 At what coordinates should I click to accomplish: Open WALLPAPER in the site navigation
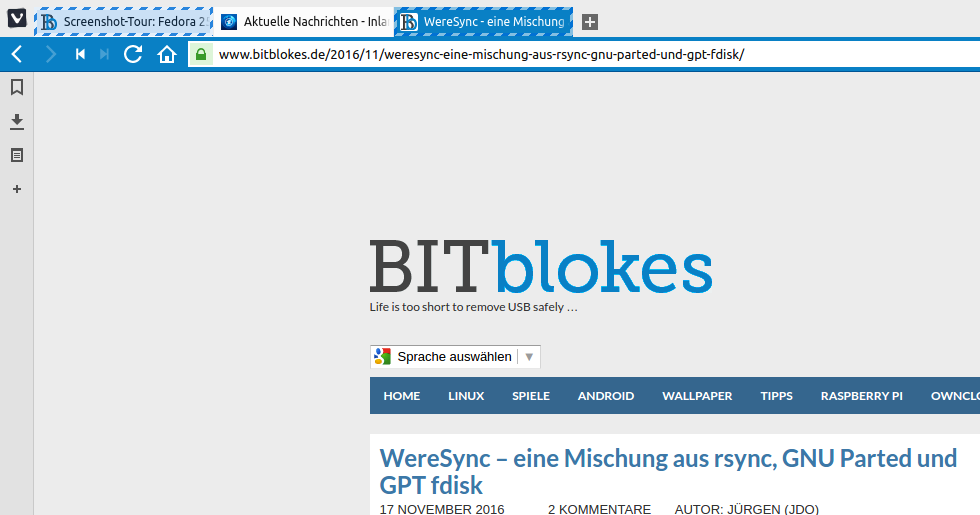pos(697,396)
